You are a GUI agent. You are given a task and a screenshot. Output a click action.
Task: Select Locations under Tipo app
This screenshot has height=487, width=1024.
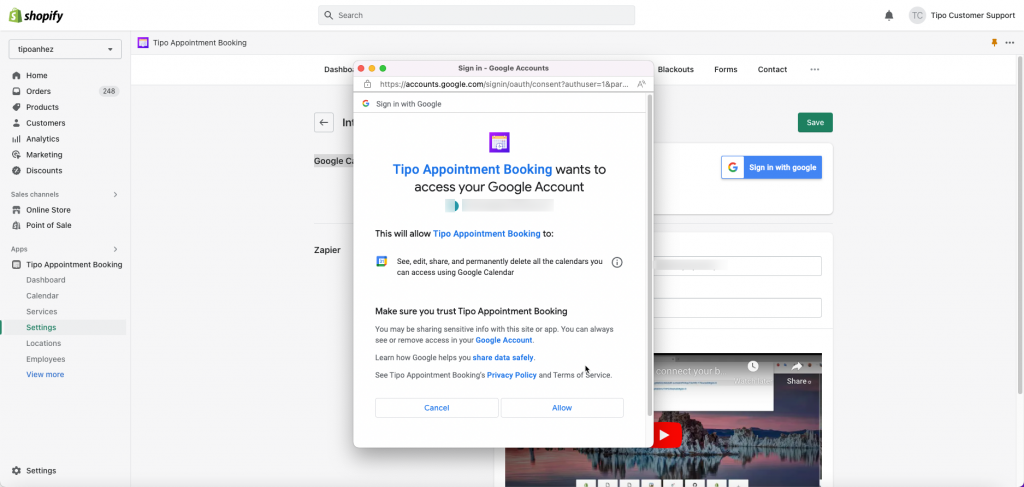[x=44, y=343]
